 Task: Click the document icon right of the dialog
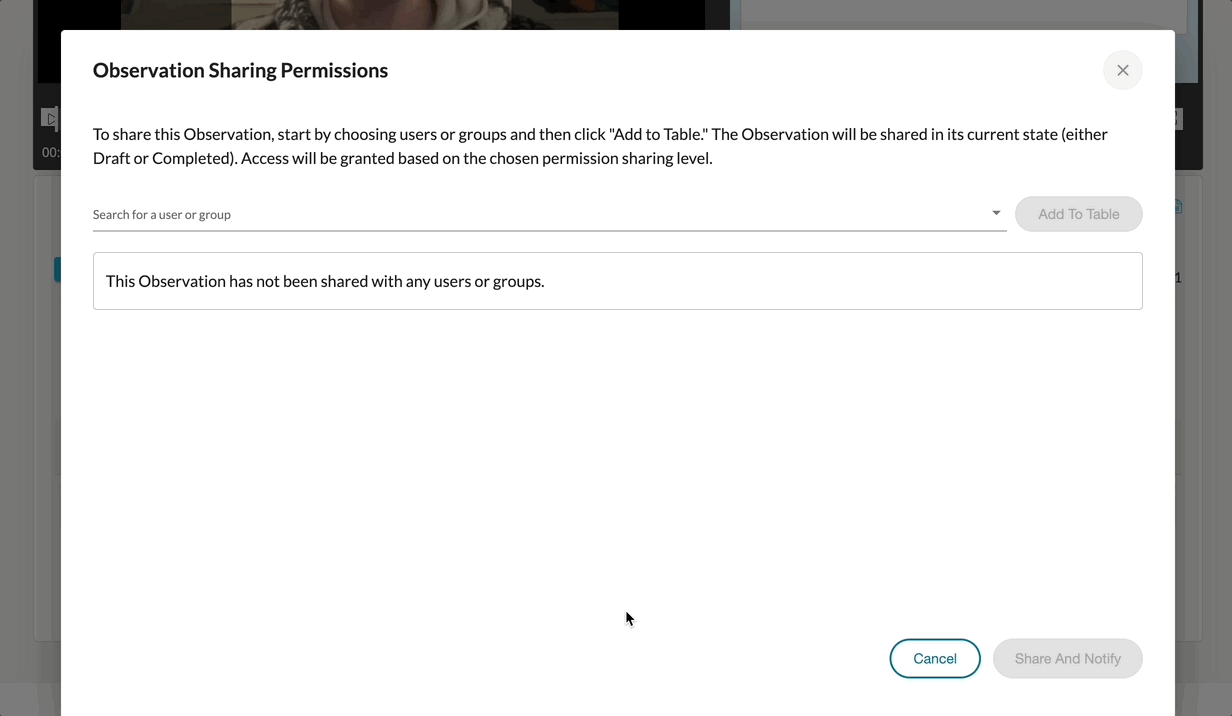pos(1178,207)
